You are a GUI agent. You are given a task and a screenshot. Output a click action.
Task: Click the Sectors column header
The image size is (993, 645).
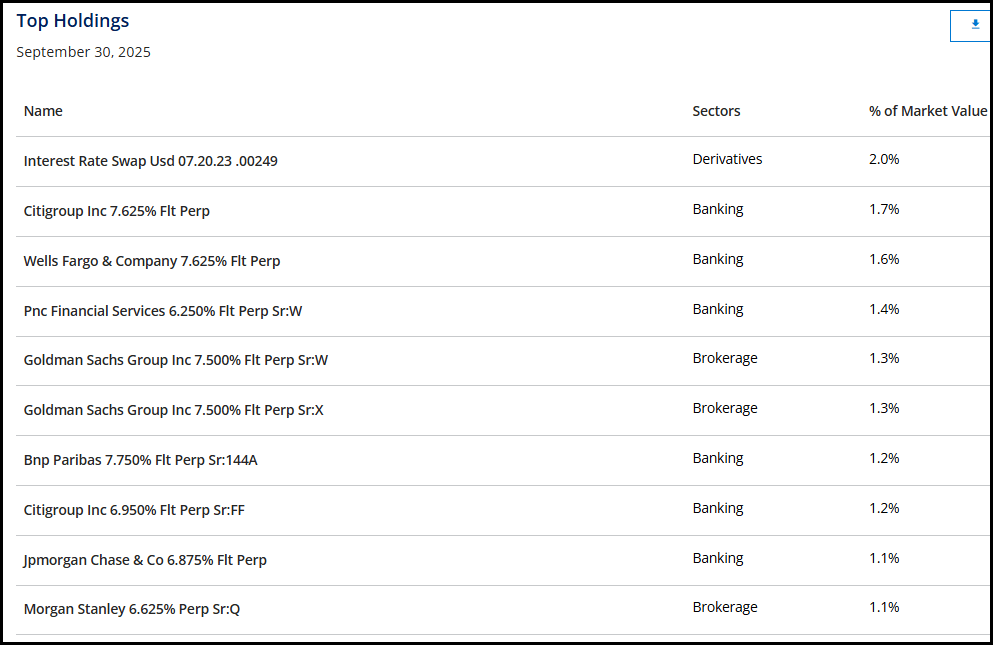click(716, 111)
